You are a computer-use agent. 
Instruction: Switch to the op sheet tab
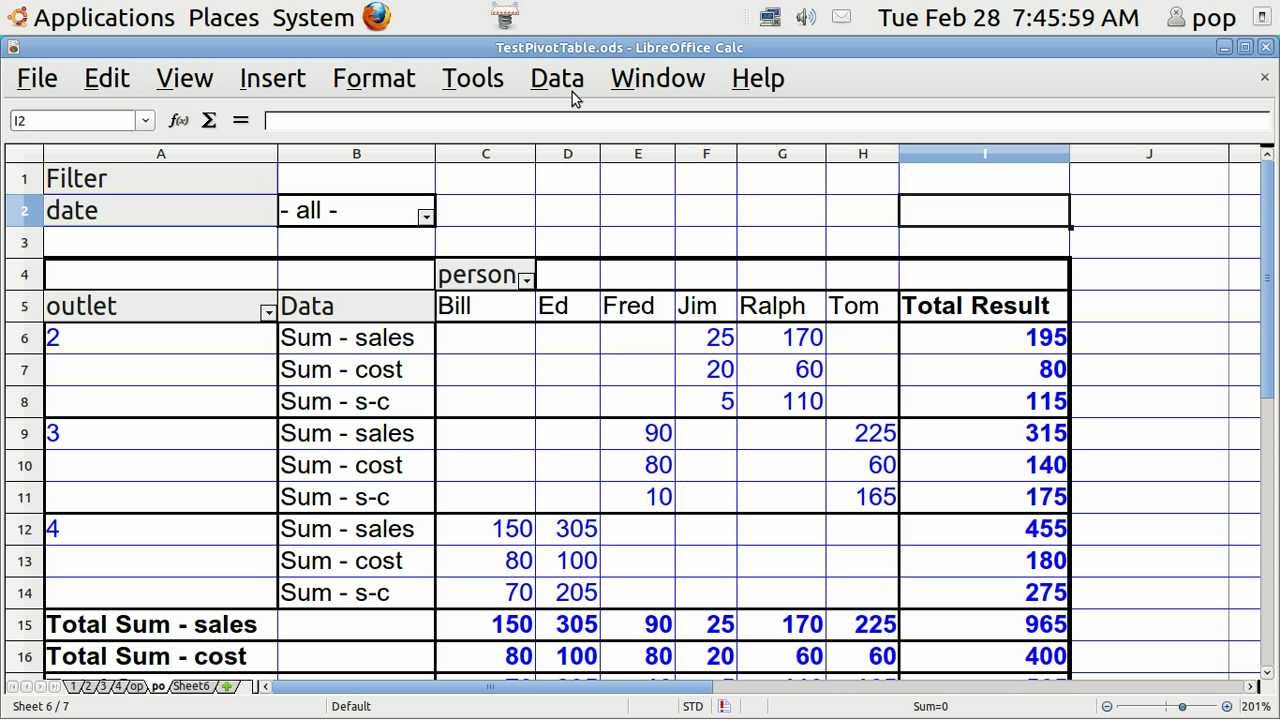tap(136, 687)
